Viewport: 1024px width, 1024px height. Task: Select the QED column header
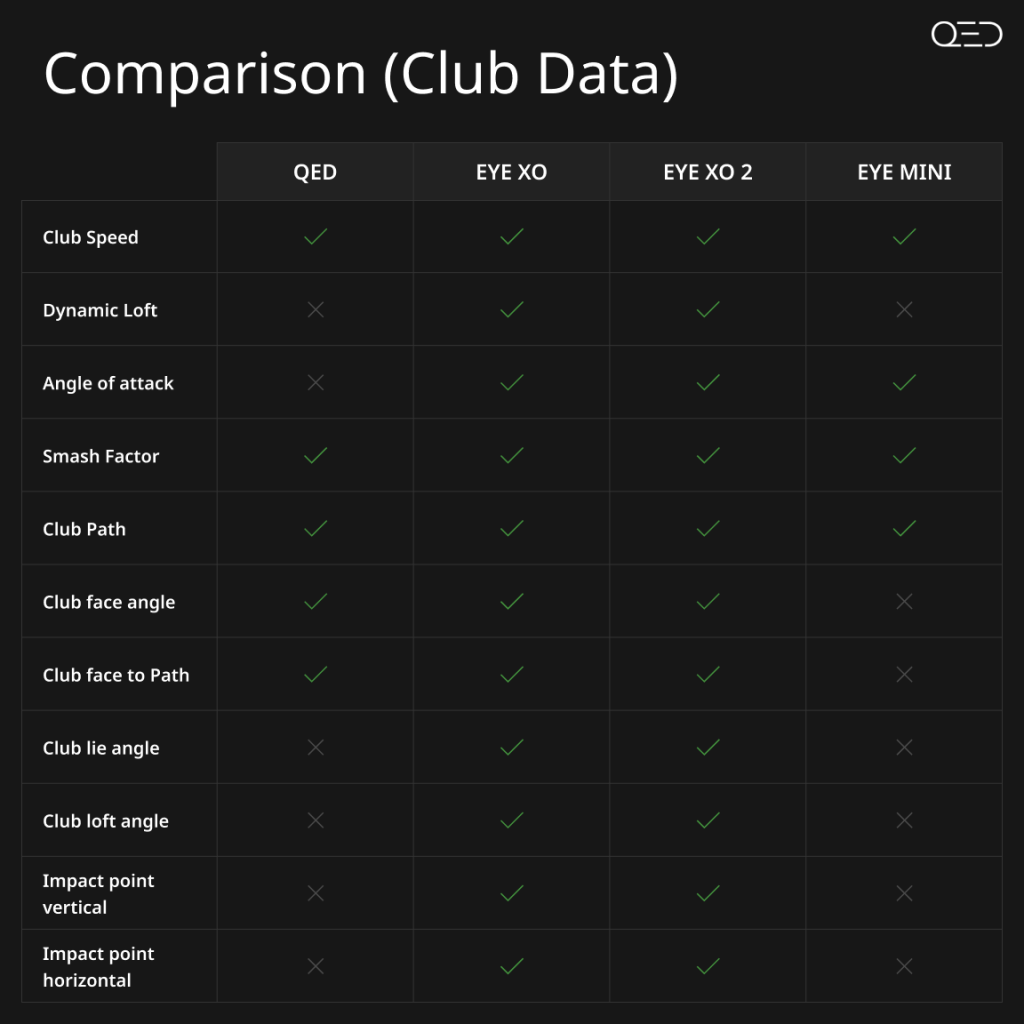coord(315,172)
